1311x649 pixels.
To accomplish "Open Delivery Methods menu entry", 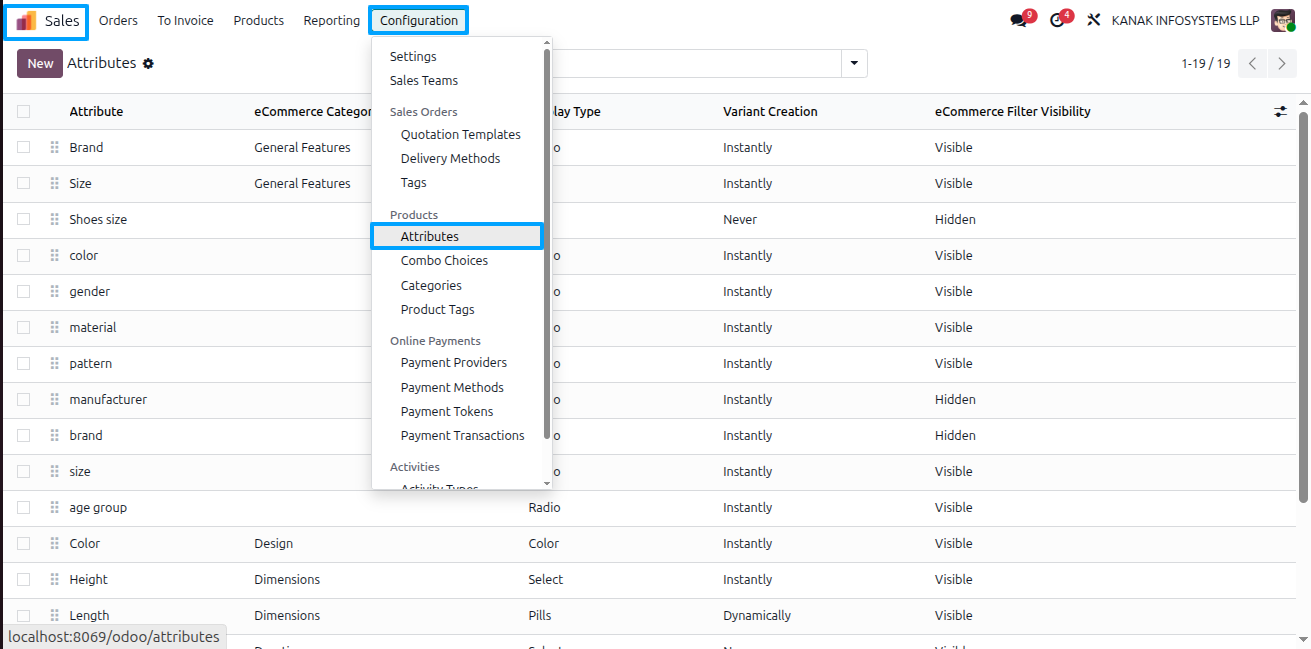I will click(450, 159).
